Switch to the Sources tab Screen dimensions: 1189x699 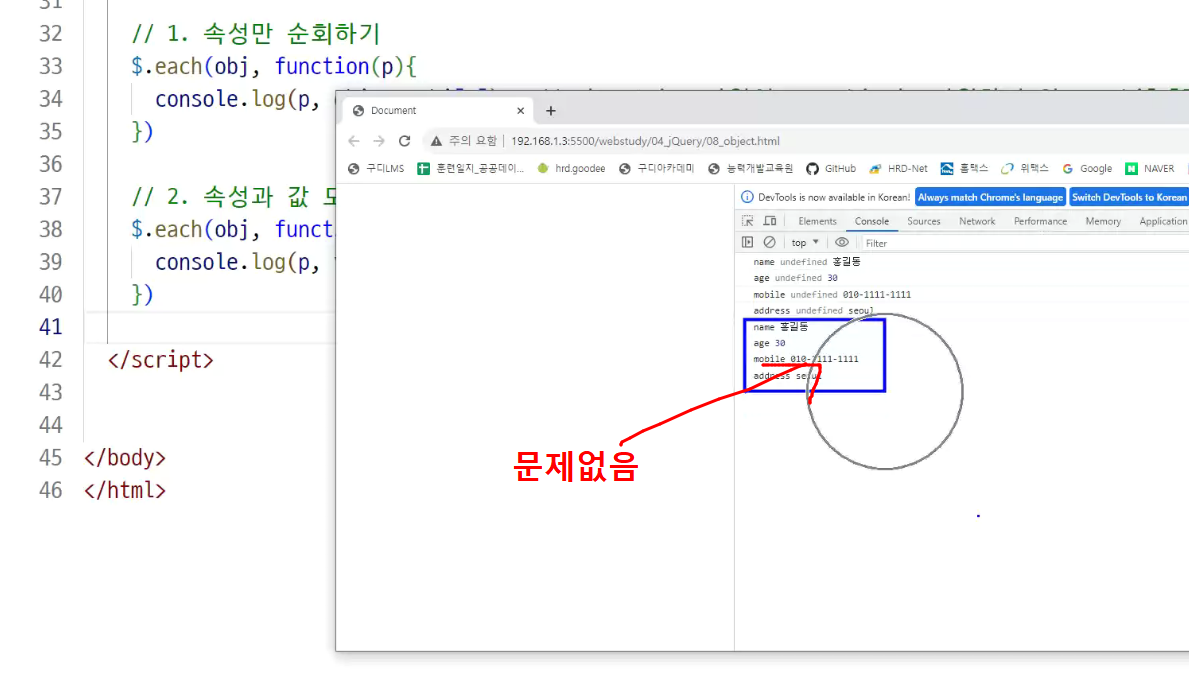tap(924, 221)
